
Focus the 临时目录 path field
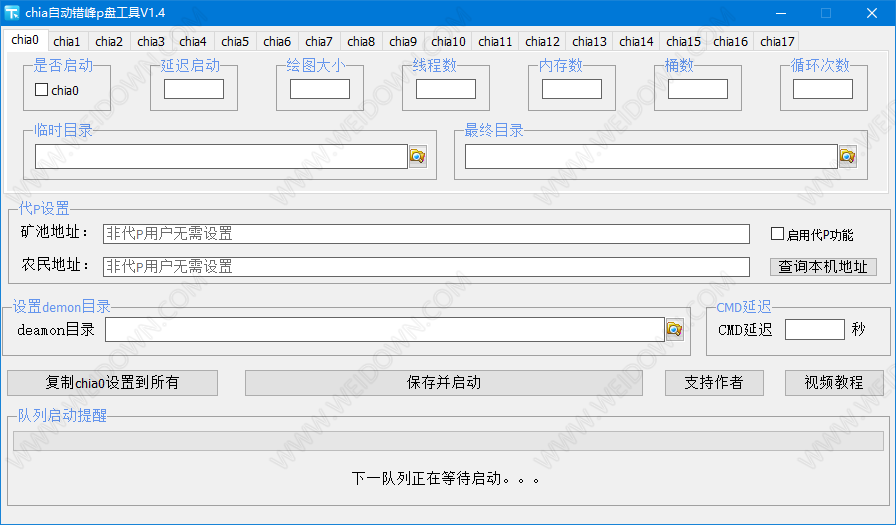pyautogui.click(x=221, y=157)
